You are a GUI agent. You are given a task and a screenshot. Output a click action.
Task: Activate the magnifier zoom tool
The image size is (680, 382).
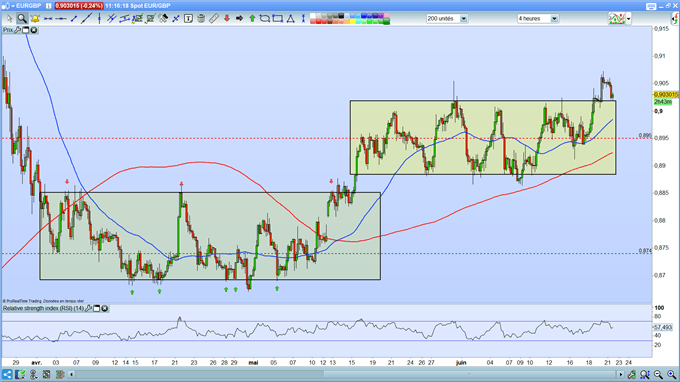point(22,19)
